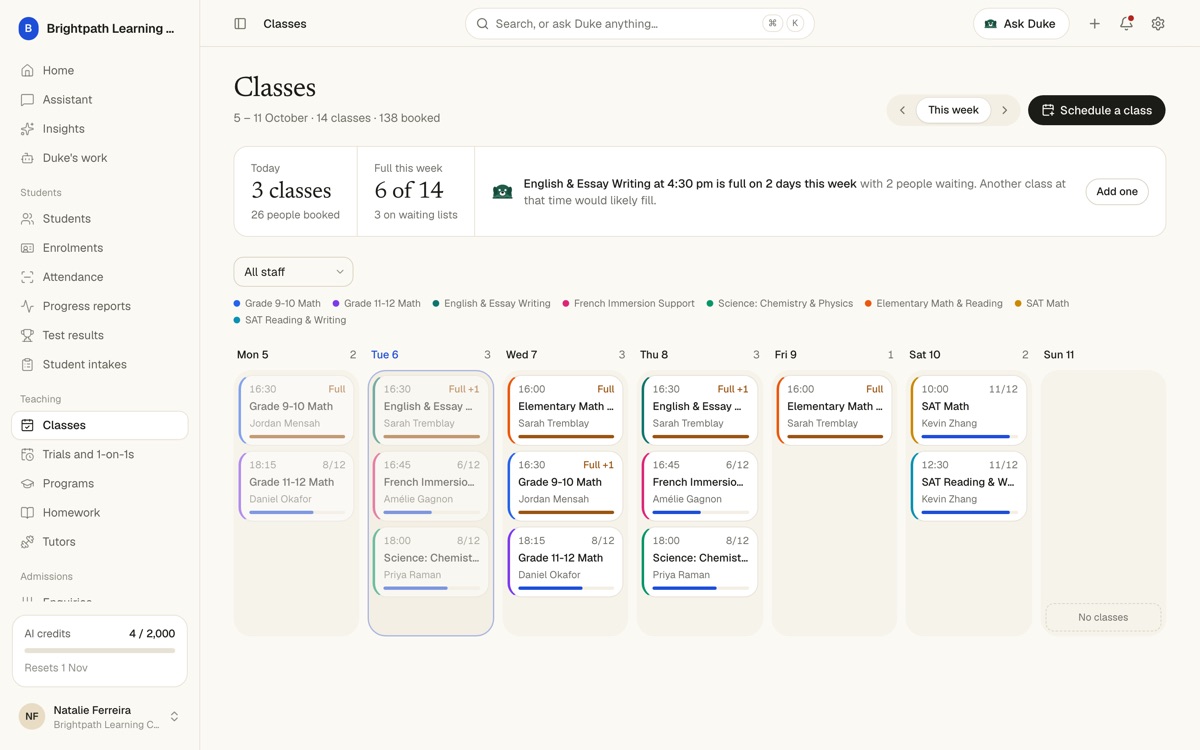This screenshot has width=1200, height=750.
Task: Open the Insights page
Action: click(x=100, y=129)
